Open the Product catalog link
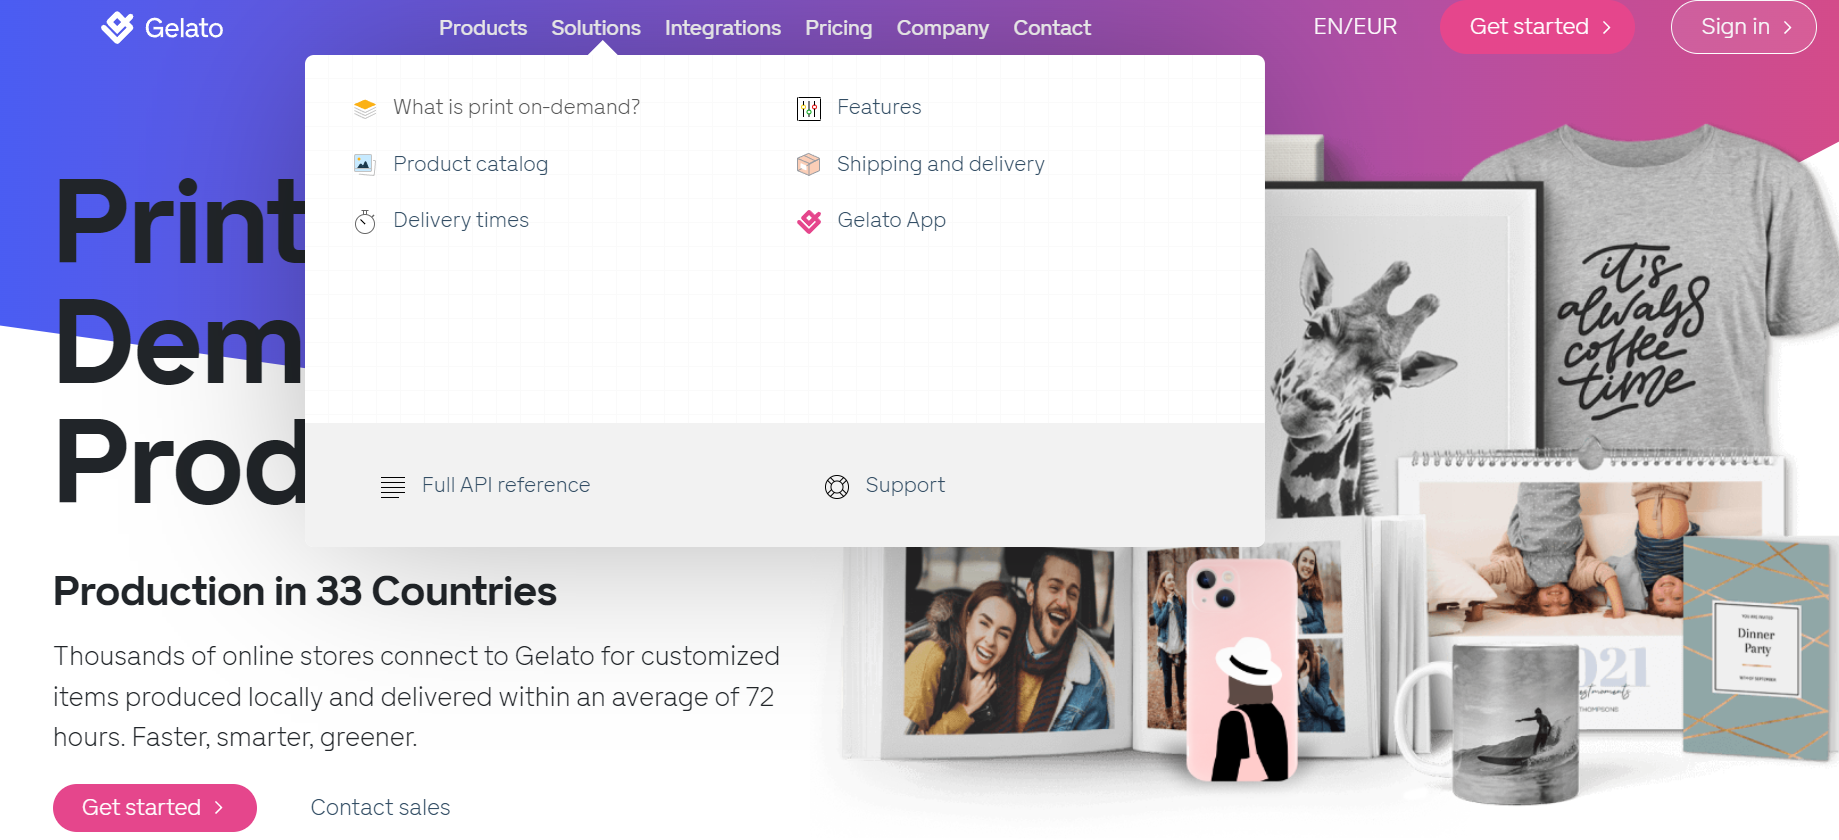Image resolution: width=1839 pixels, height=840 pixels. click(x=470, y=164)
